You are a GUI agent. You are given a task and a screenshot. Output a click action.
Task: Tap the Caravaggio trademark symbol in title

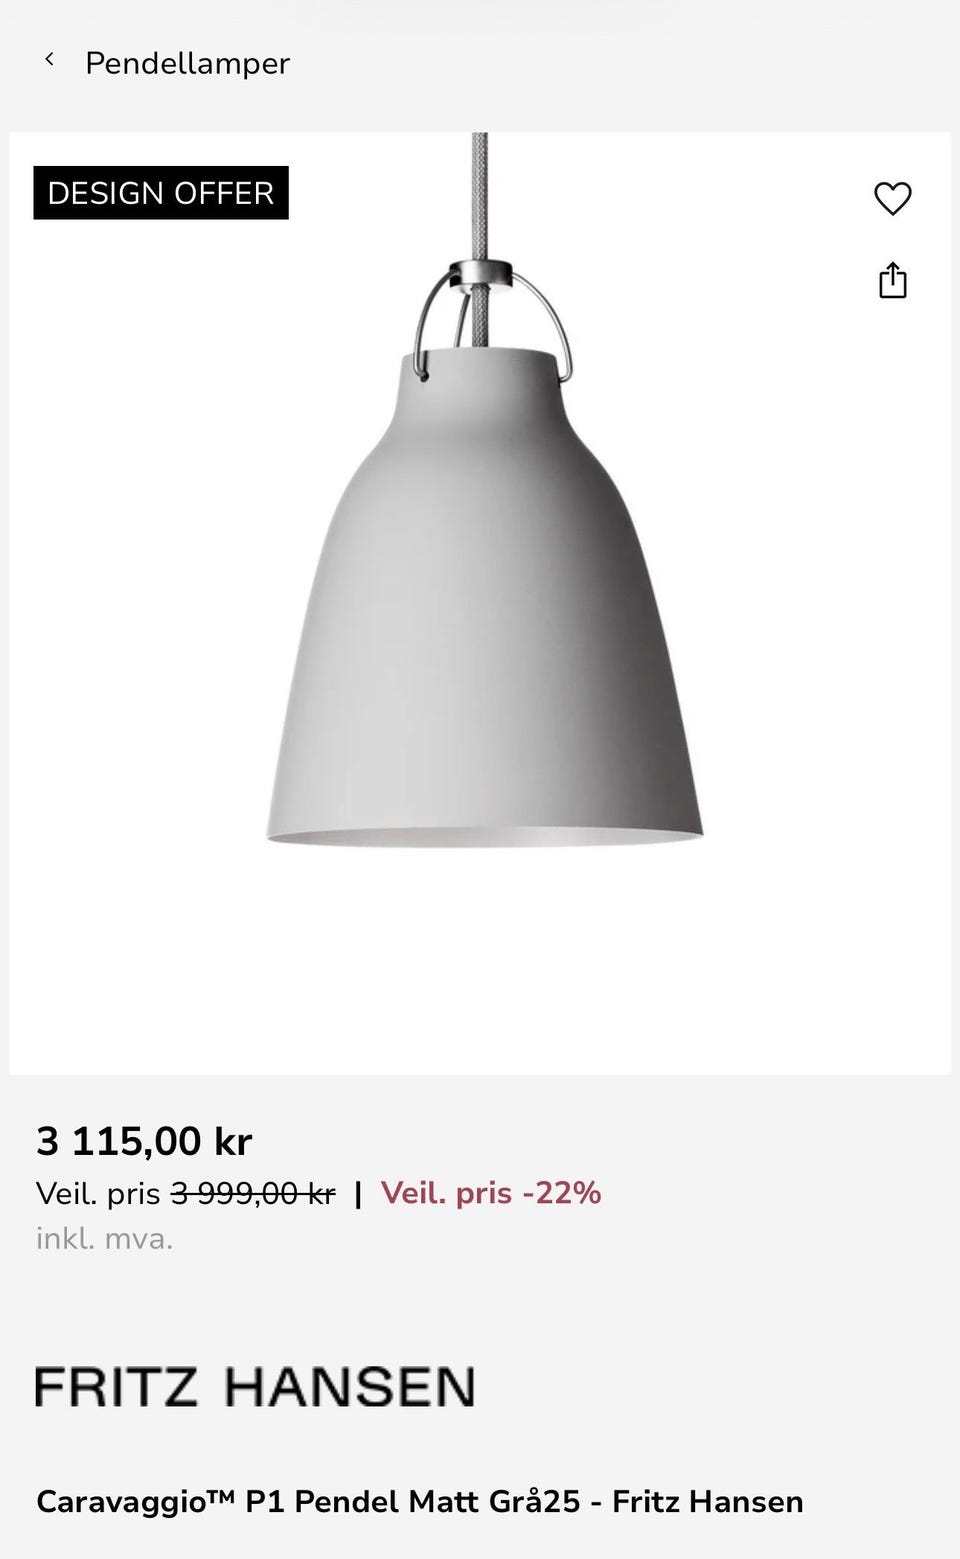222,1495
